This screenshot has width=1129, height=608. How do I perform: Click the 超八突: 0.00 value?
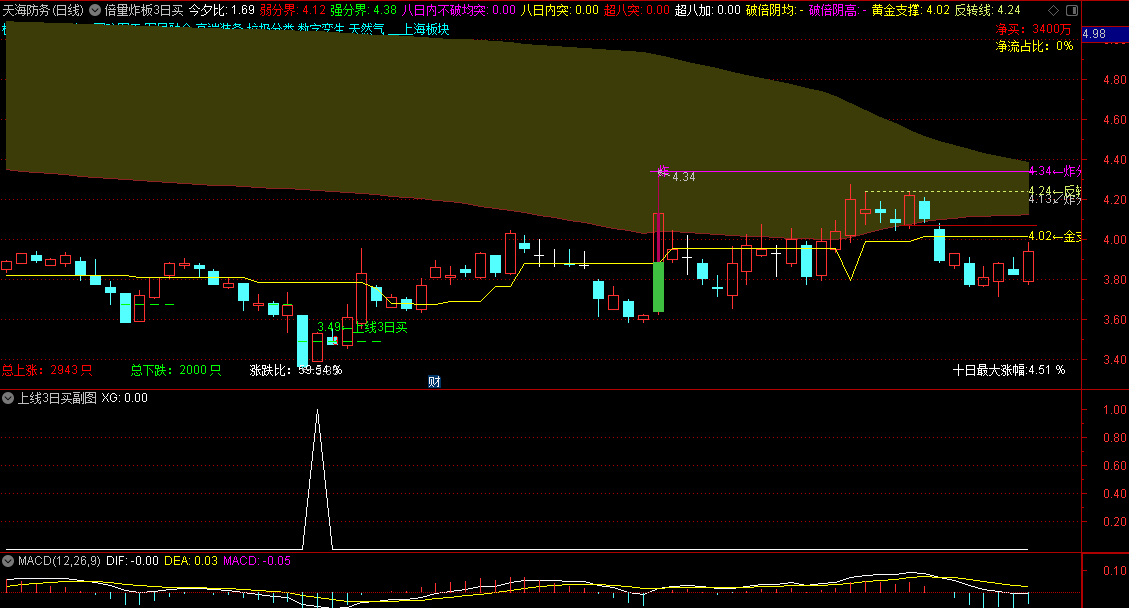[x=637, y=10]
